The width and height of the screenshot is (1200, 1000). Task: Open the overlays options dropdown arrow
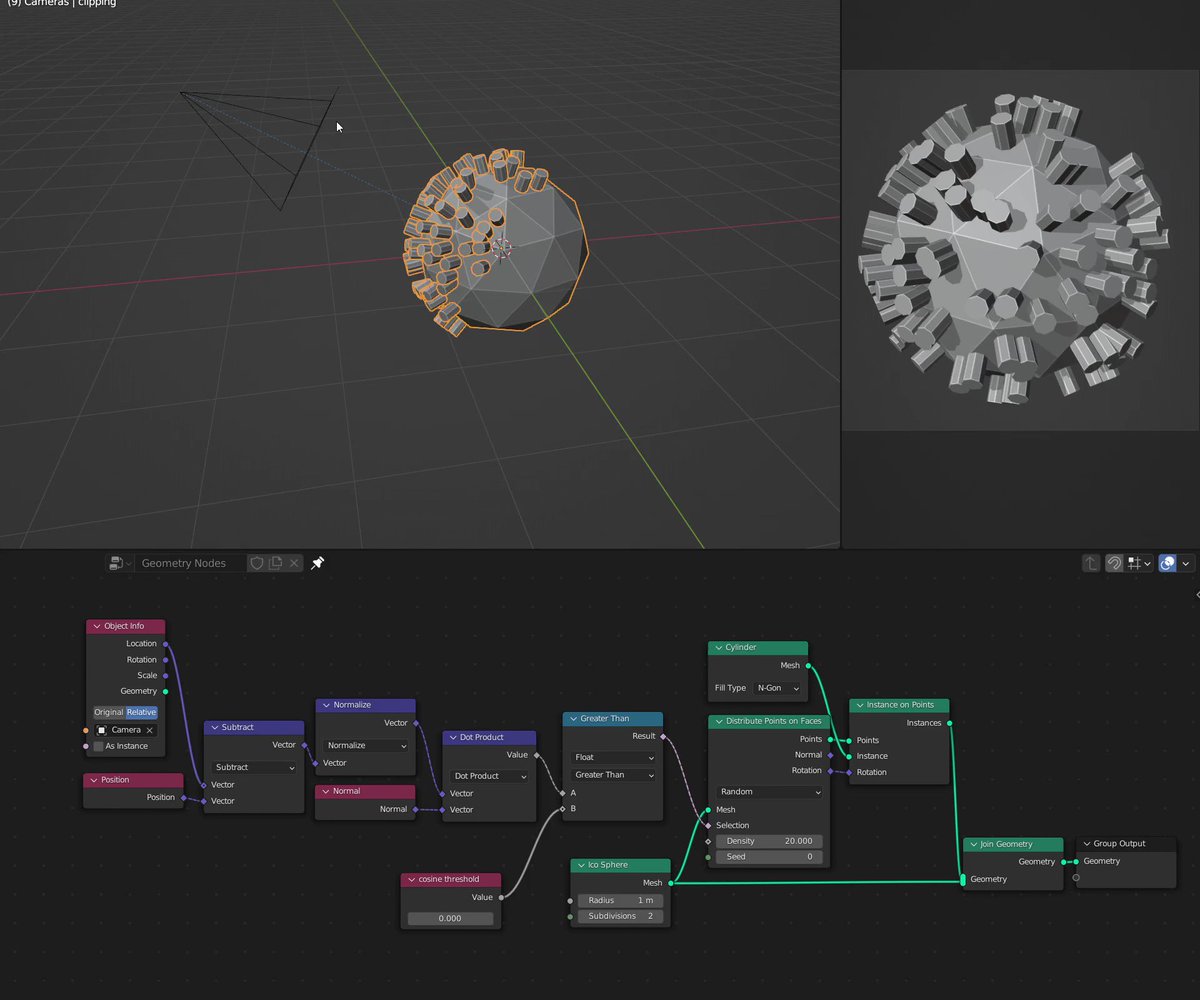pos(1186,563)
